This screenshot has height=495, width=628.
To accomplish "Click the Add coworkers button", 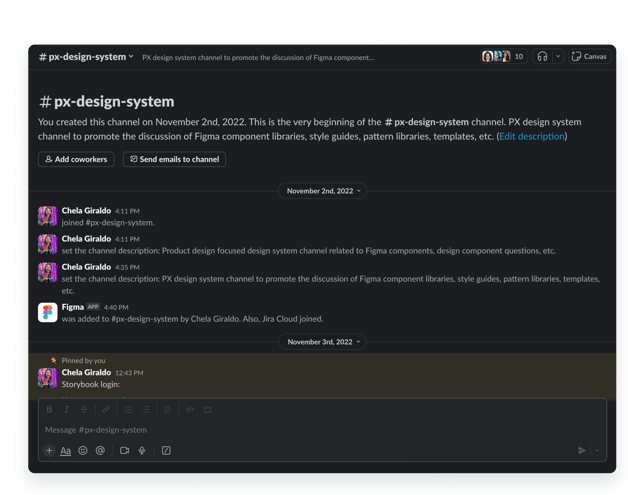I will pos(76,159).
